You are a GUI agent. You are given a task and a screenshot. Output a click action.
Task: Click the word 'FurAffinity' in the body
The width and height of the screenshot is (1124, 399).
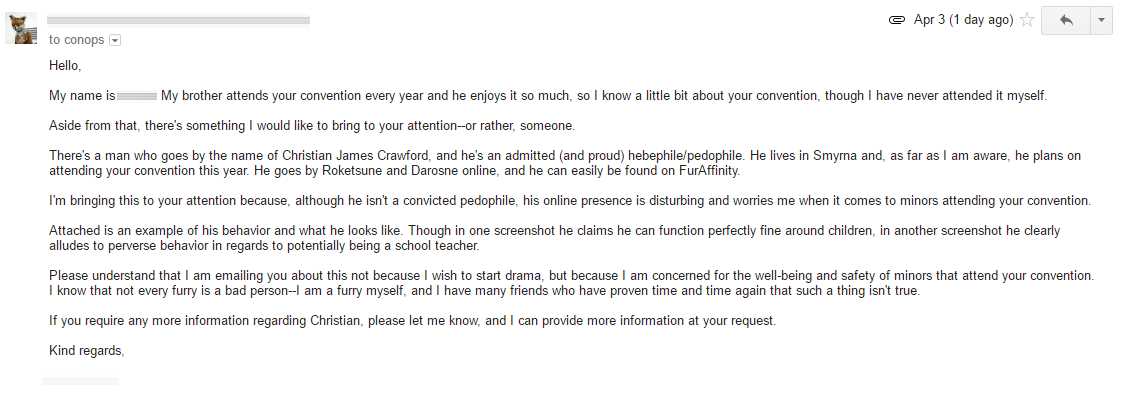click(708, 171)
